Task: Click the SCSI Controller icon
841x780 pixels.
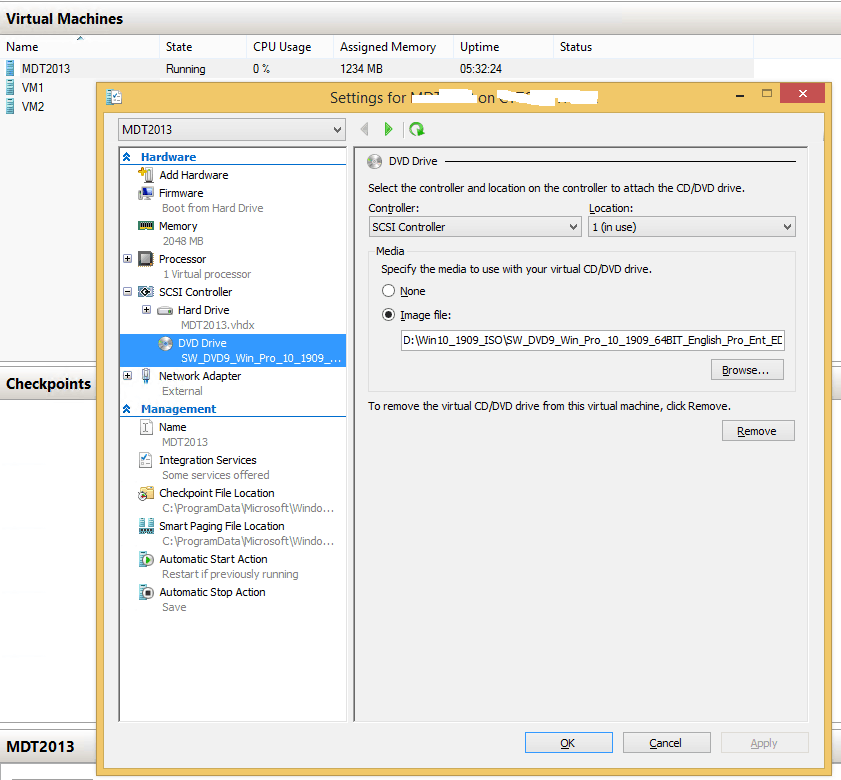Action: (x=146, y=292)
